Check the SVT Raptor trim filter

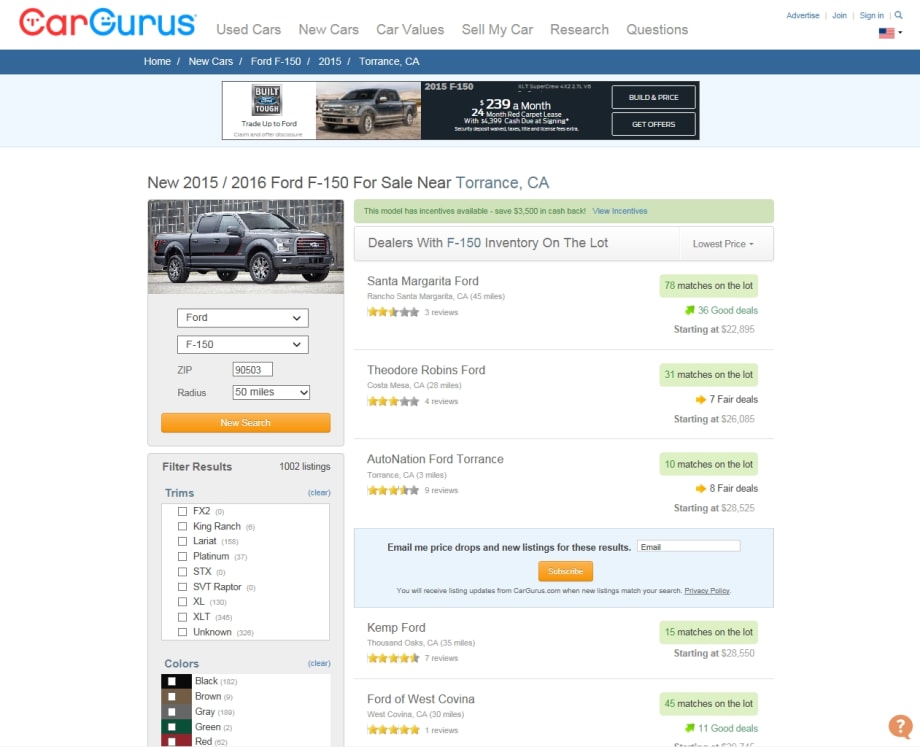pos(181,586)
